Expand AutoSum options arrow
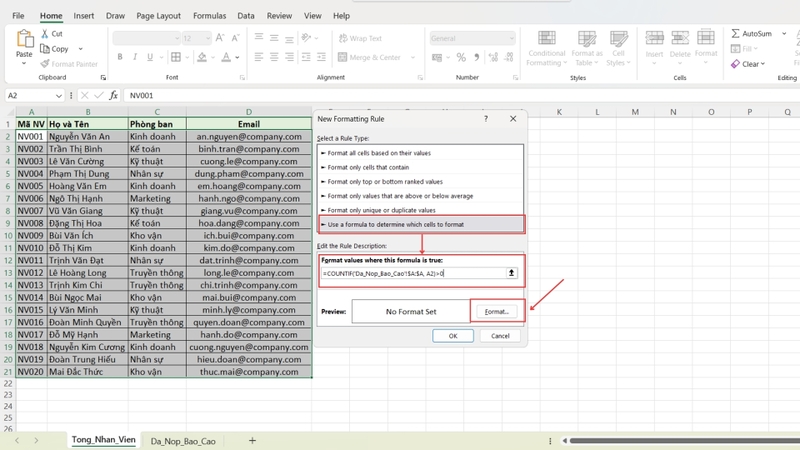 click(784, 34)
